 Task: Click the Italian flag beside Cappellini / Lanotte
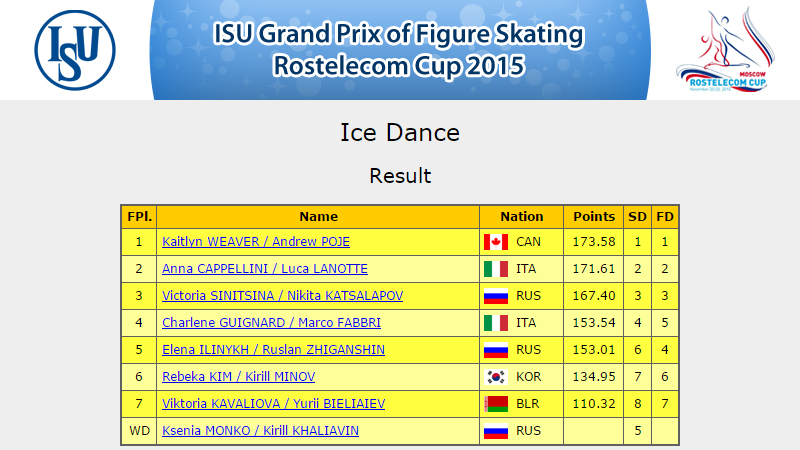click(x=496, y=269)
